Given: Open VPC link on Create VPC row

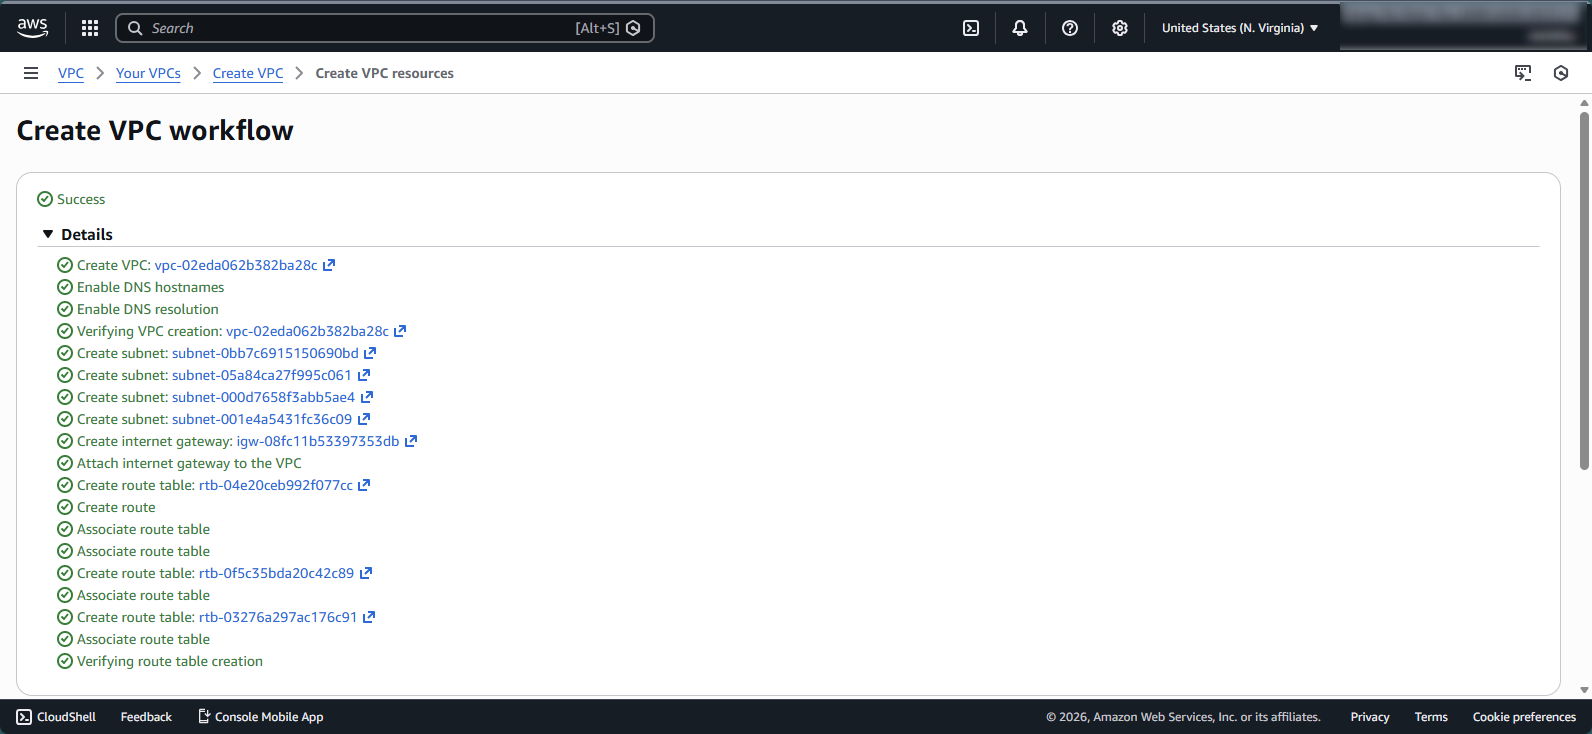Looking at the screenshot, I should [x=236, y=265].
